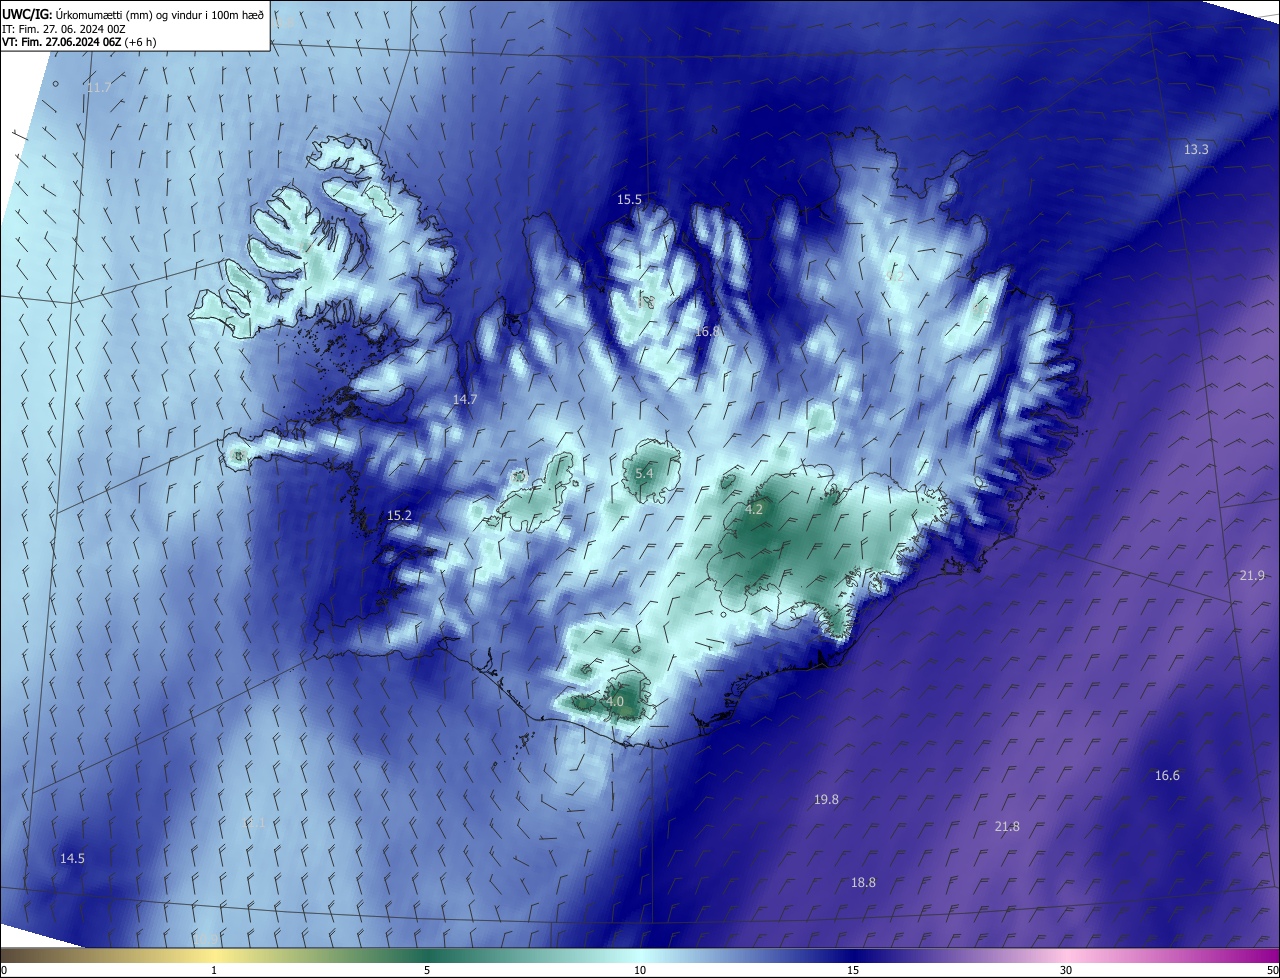Click the 16.6 value label
Viewport: 1280px width, 978px height.
pos(1167,775)
